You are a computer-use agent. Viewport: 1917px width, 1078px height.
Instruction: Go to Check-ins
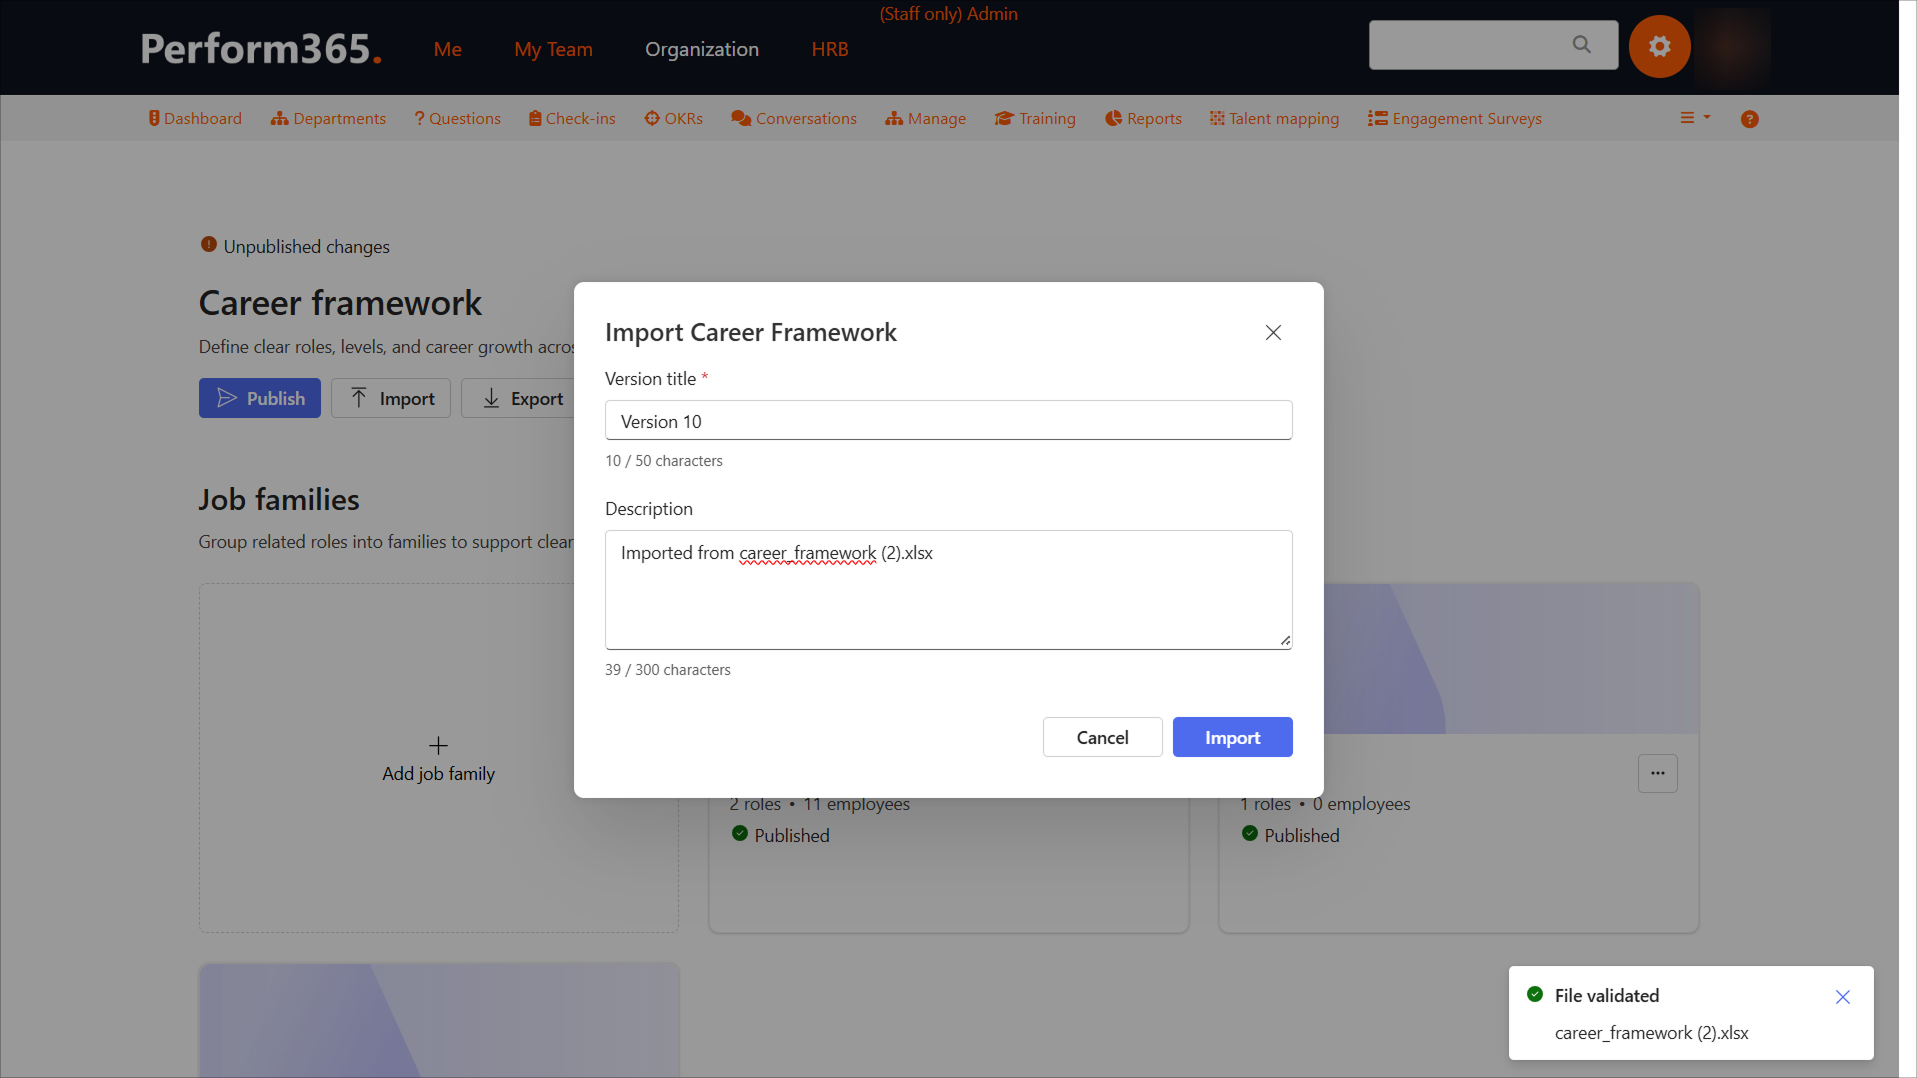[x=572, y=118]
